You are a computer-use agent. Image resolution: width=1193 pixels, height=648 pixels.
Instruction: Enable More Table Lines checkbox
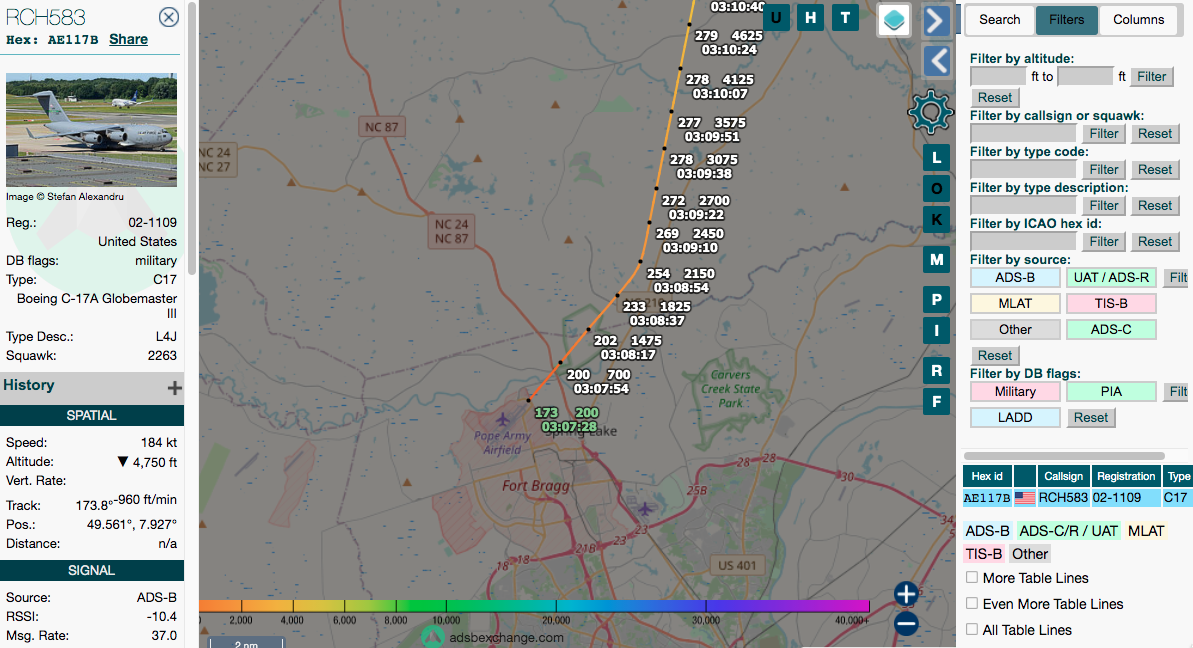pyautogui.click(x=972, y=577)
